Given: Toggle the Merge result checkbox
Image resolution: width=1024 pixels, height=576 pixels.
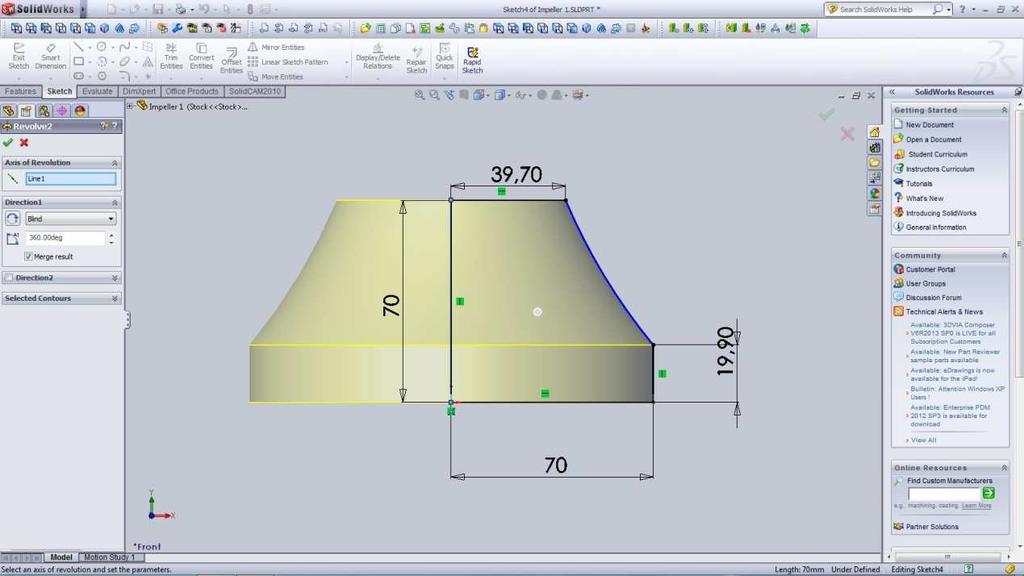Looking at the screenshot, I should (x=28, y=257).
